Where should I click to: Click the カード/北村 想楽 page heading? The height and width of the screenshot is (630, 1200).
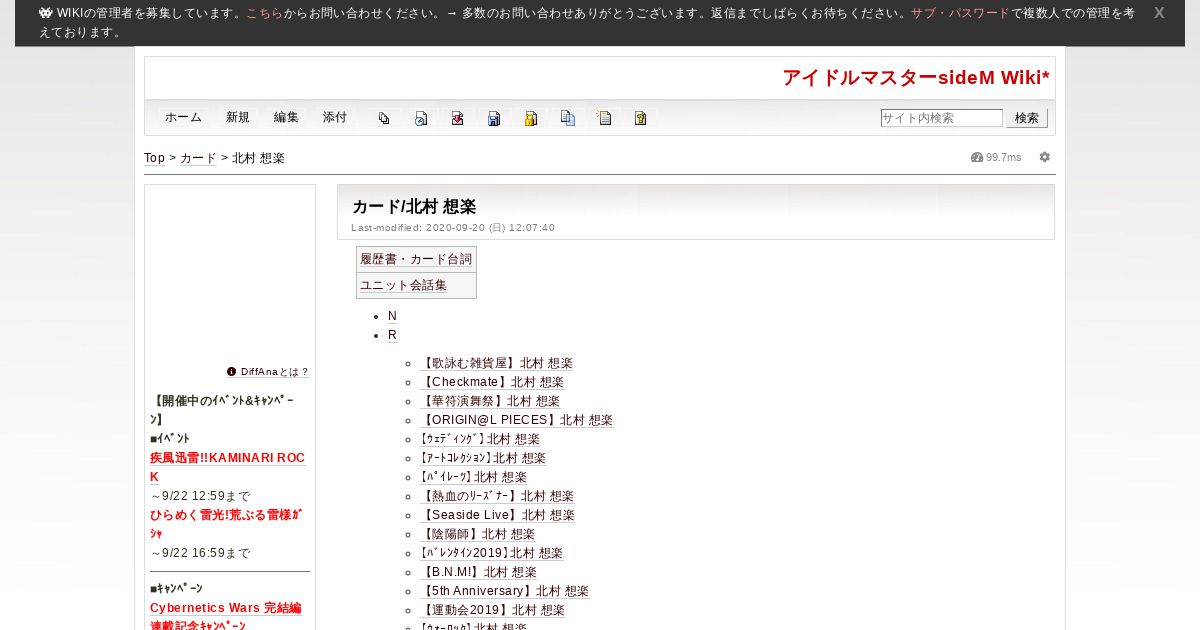(x=414, y=207)
